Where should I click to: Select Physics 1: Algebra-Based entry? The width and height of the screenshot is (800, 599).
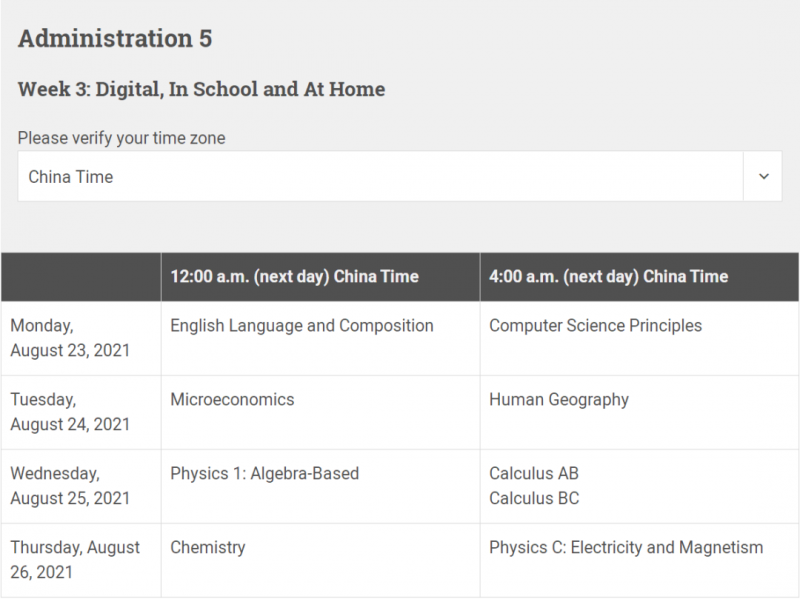click(x=264, y=473)
